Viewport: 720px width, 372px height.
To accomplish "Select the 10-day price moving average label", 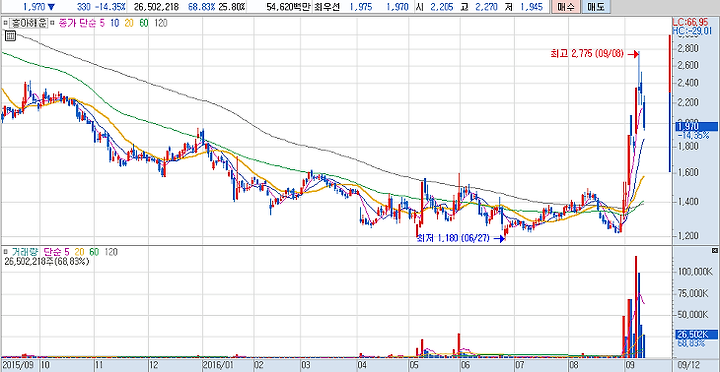I will pyautogui.click(x=115, y=23).
